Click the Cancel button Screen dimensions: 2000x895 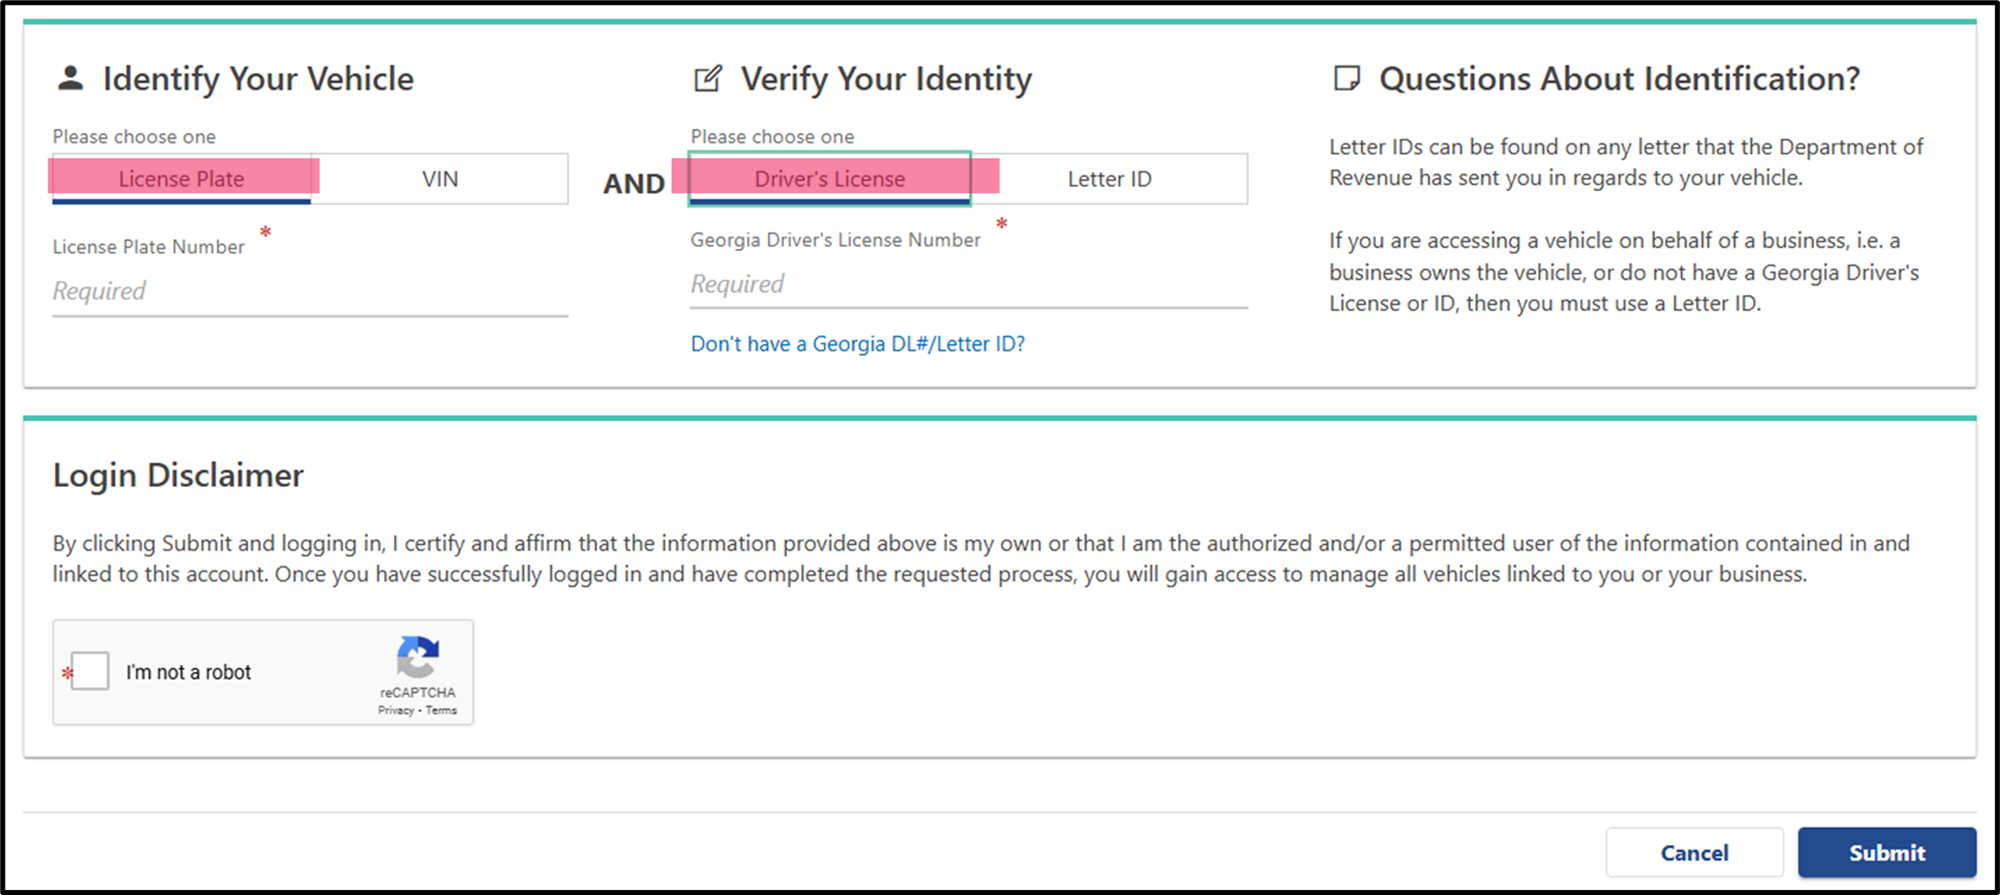(1694, 853)
